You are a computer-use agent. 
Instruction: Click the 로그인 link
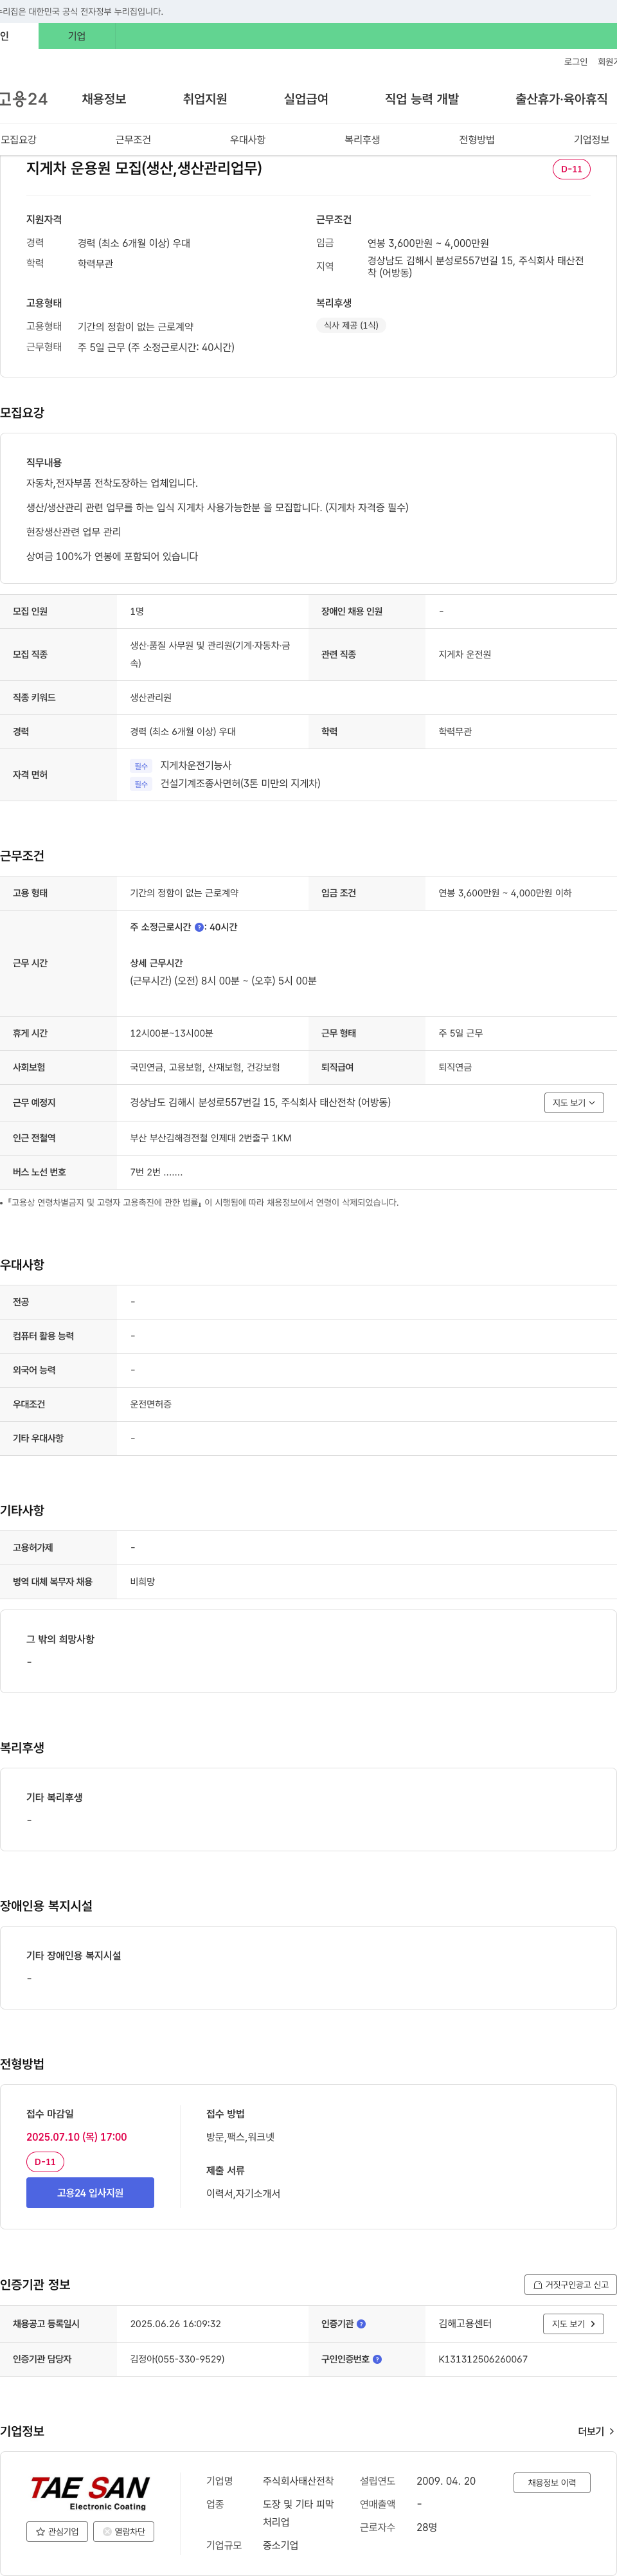pyautogui.click(x=575, y=62)
